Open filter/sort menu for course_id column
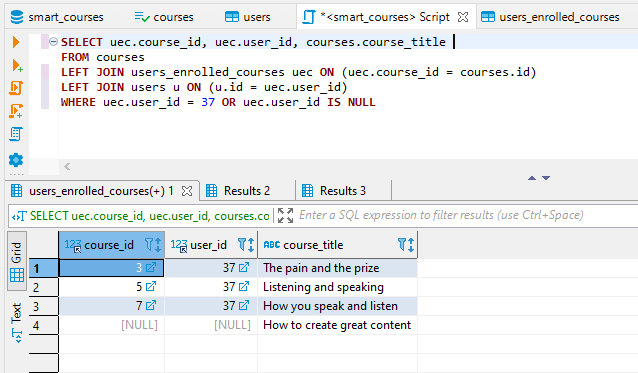The image size is (638, 373). click(x=153, y=245)
